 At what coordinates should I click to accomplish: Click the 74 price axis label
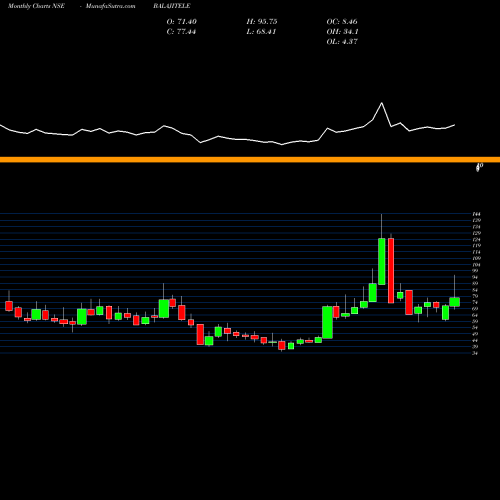(475, 303)
